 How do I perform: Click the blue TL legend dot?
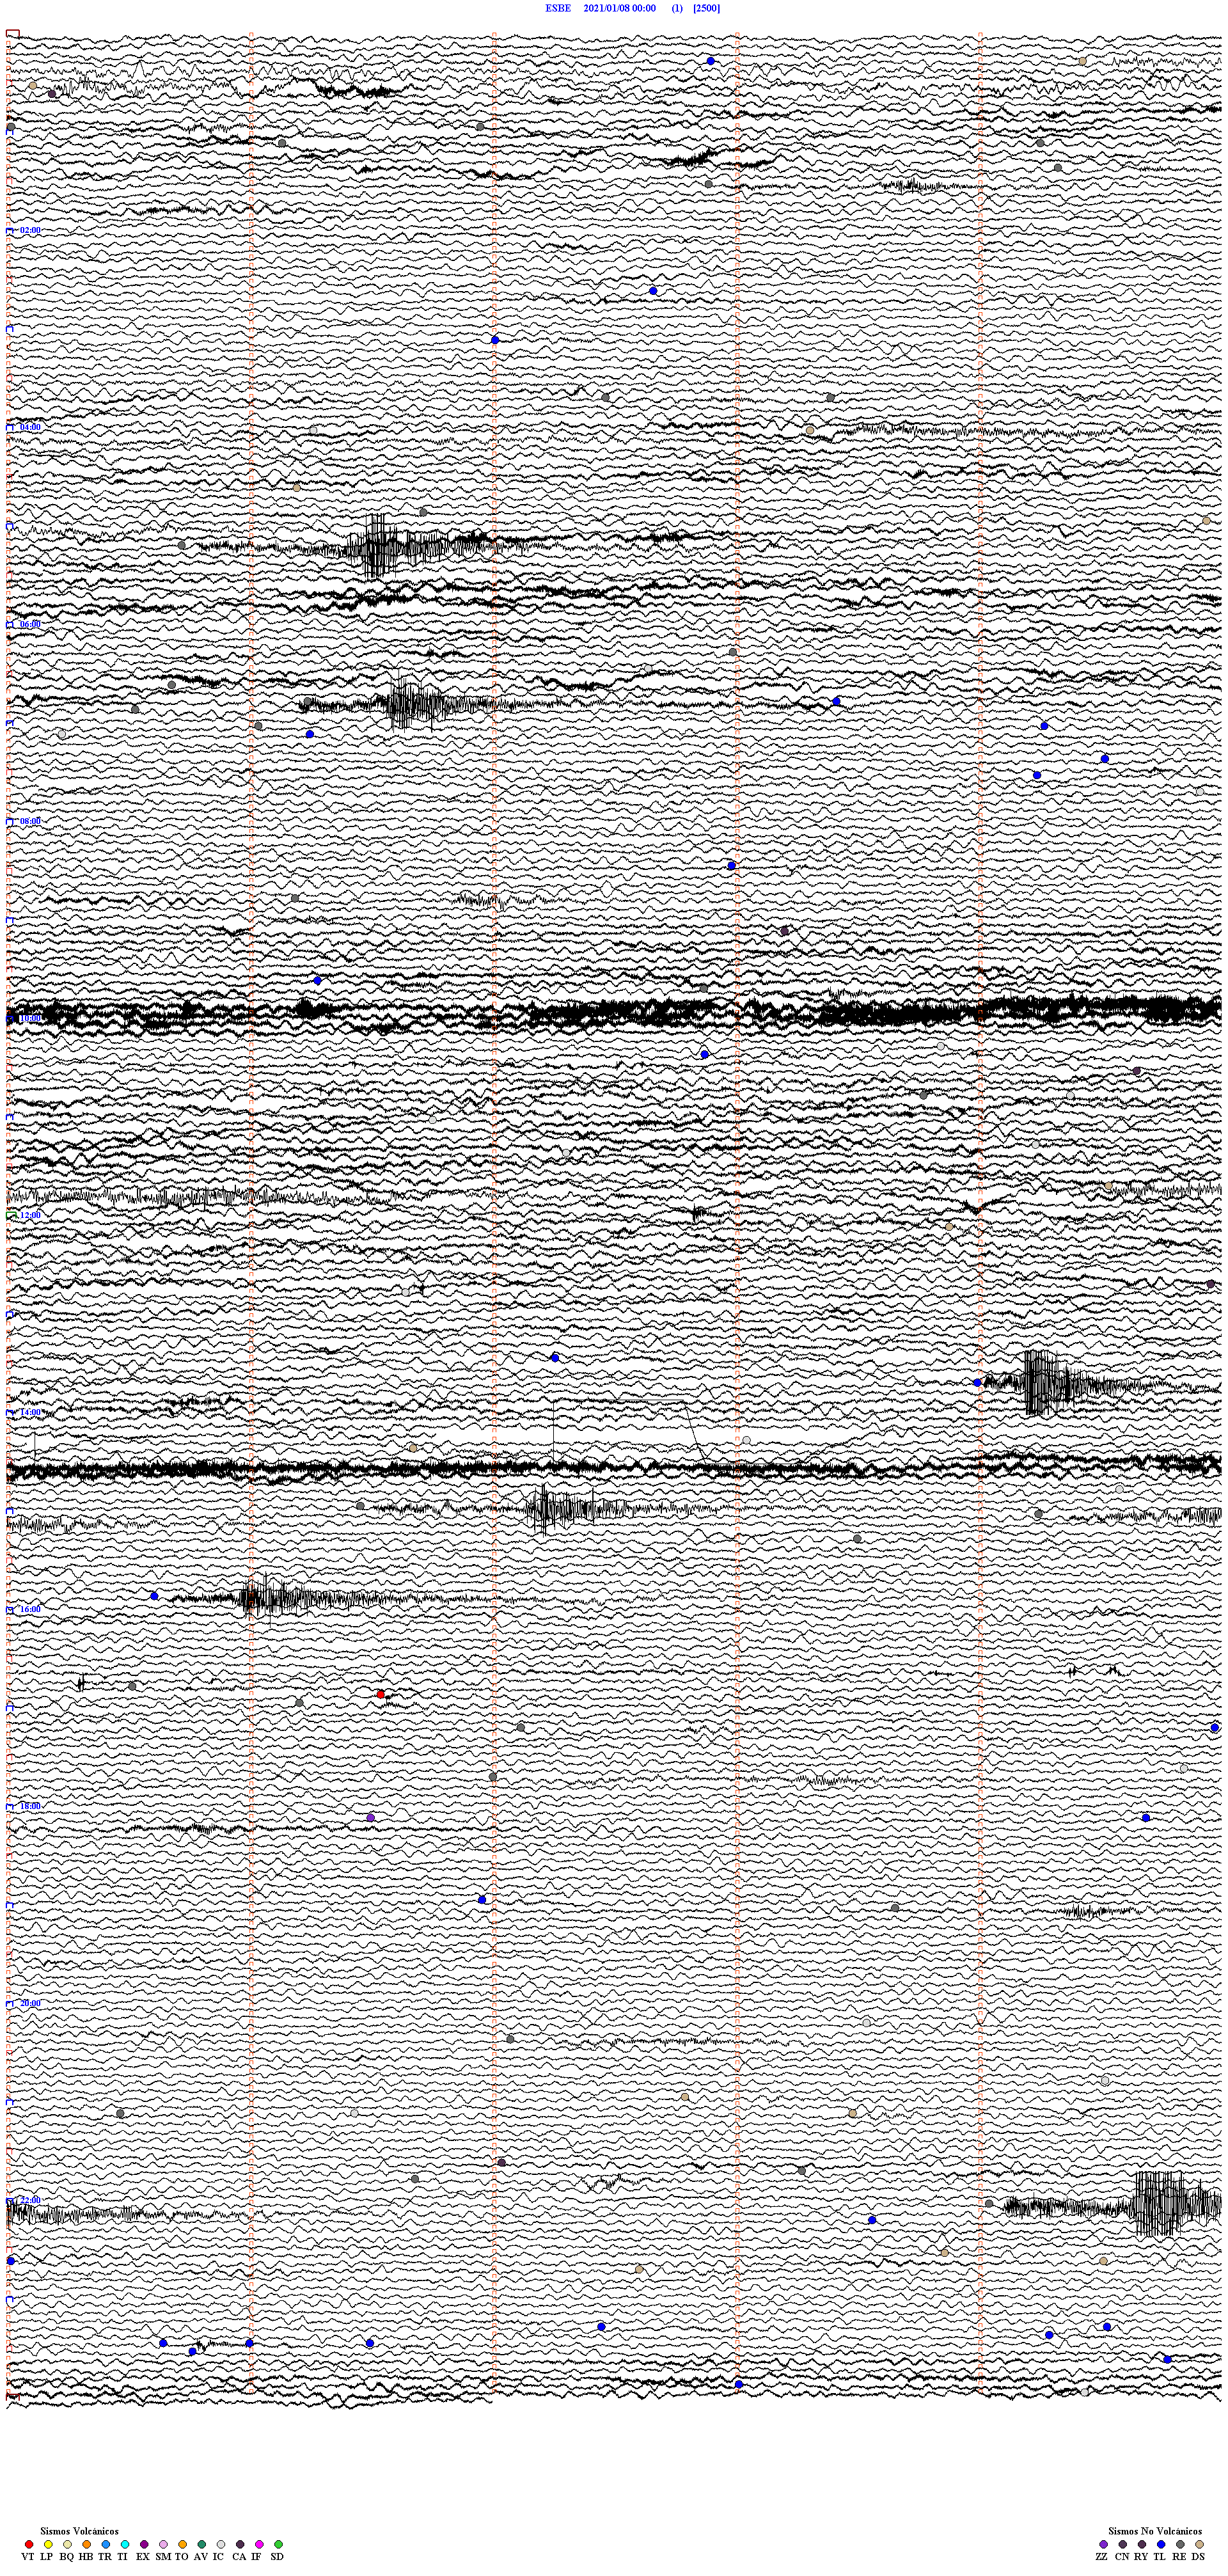[1161, 2544]
